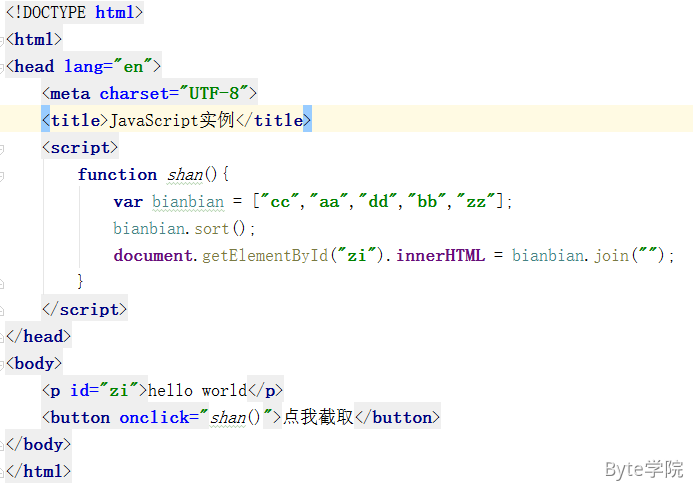Click the function name shan in its declaration

(185, 175)
